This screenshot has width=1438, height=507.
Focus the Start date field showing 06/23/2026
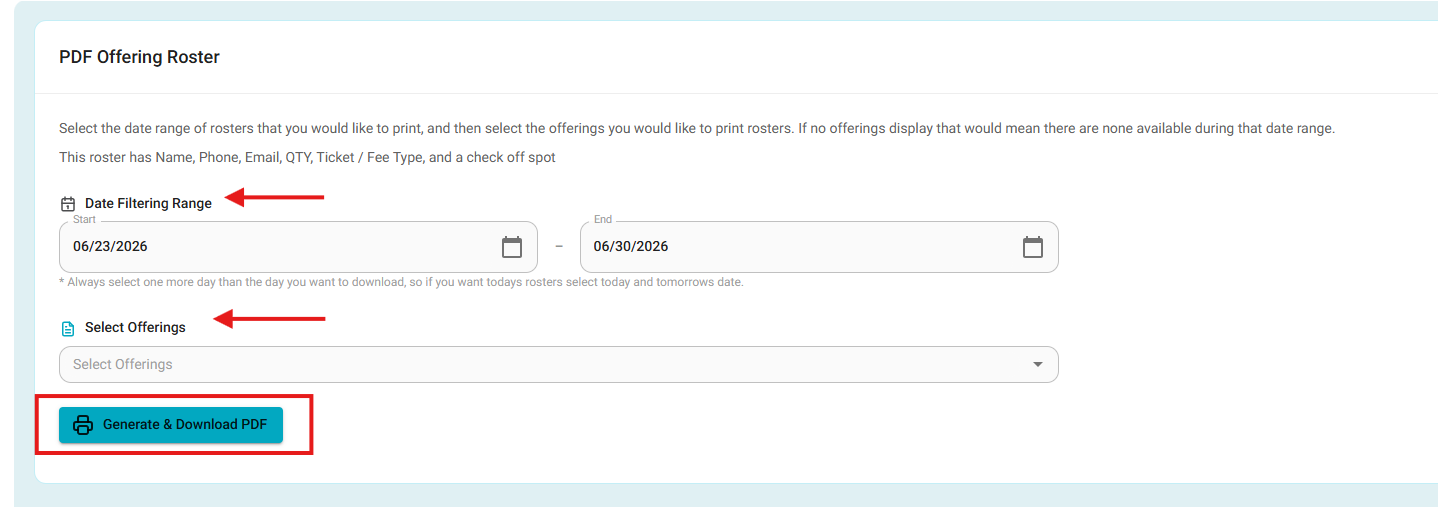[x=298, y=247]
